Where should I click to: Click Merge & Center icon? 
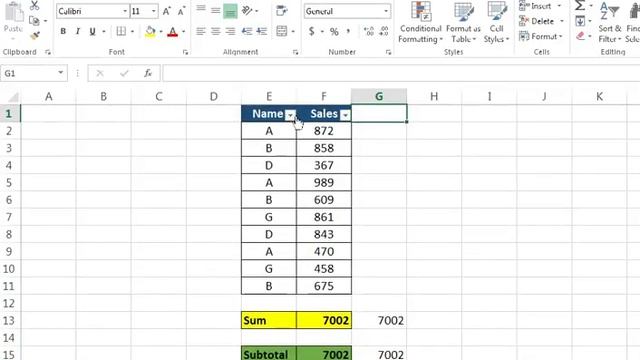[x=282, y=31]
